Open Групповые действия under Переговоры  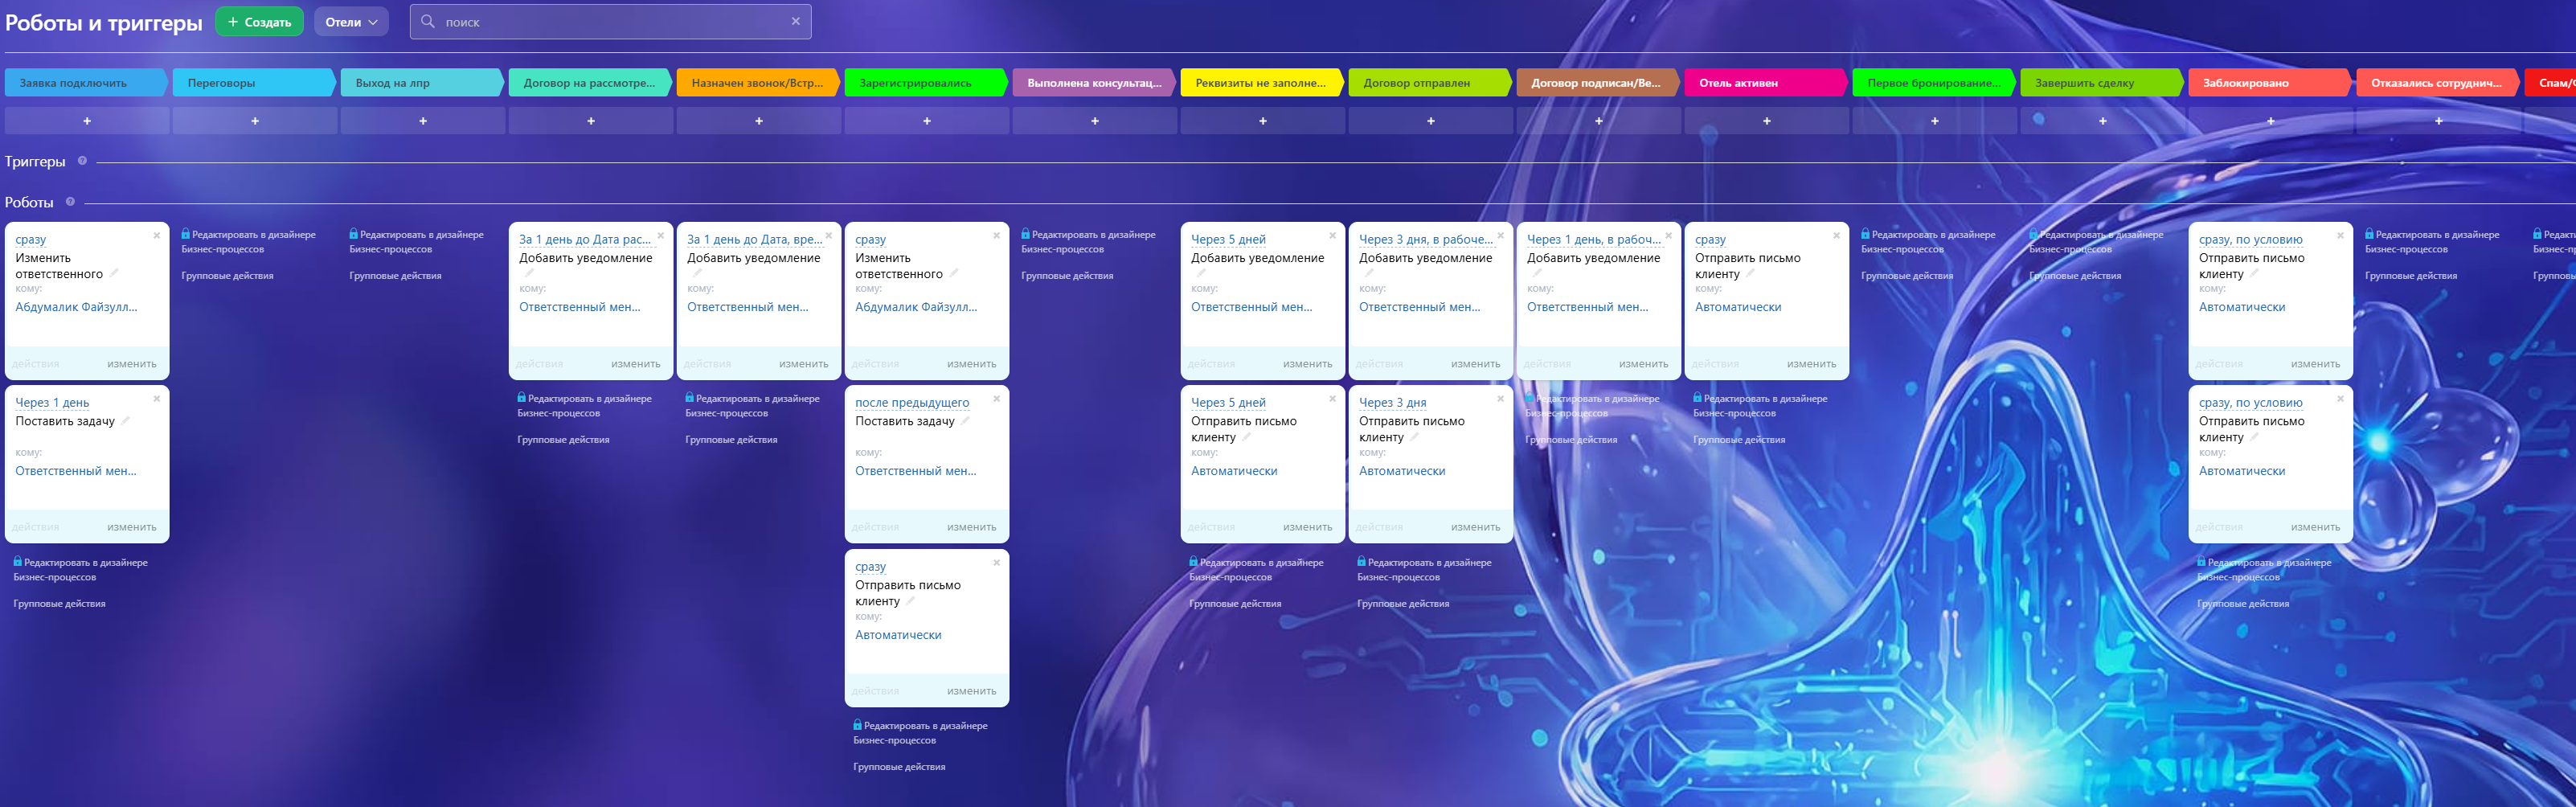coord(227,276)
